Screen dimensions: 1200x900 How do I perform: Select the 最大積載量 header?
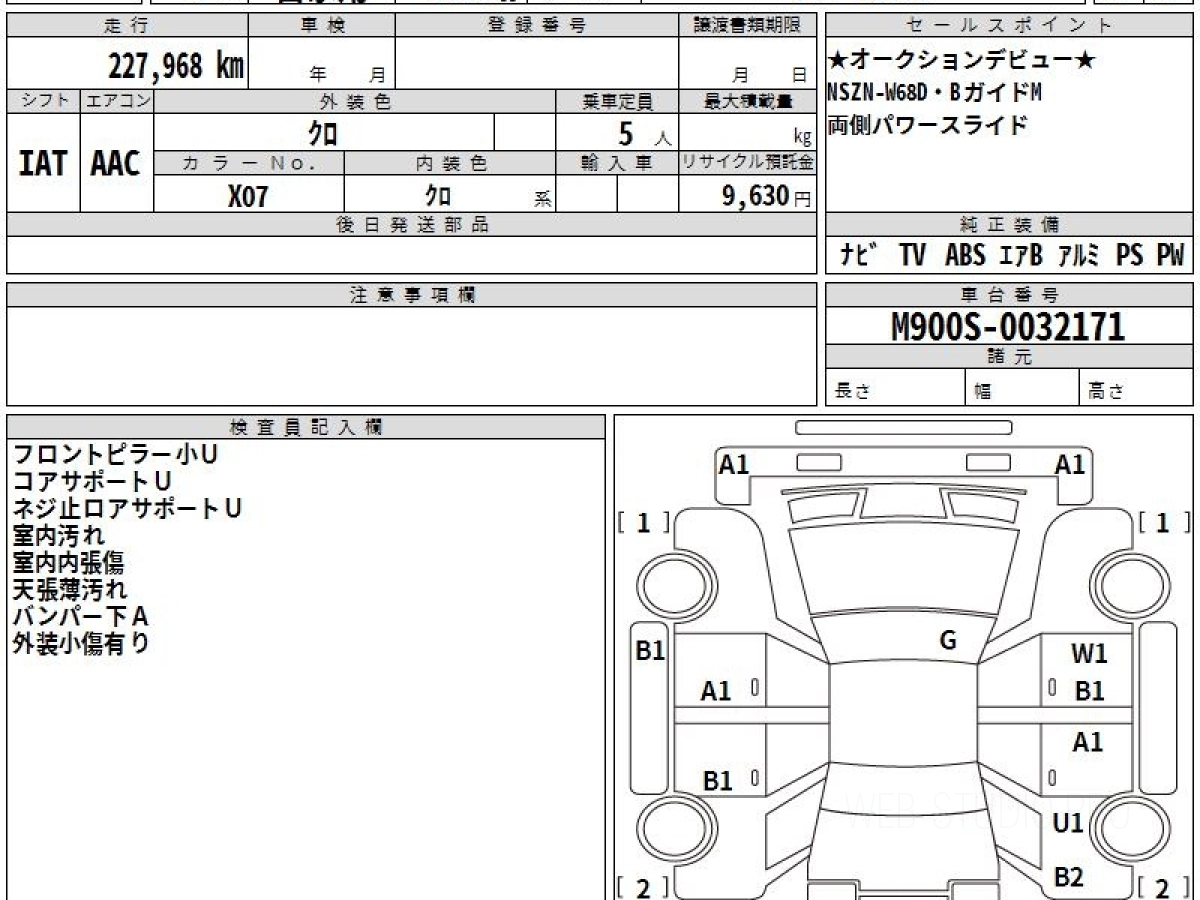pos(748,101)
